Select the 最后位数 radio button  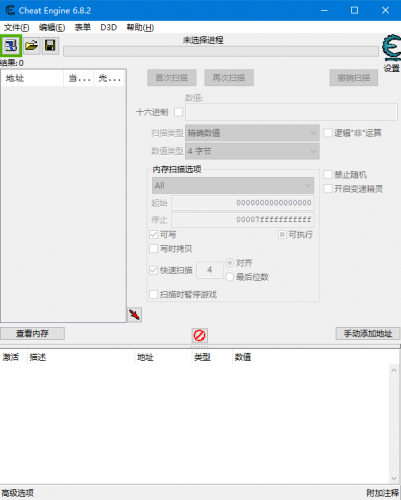(229, 277)
